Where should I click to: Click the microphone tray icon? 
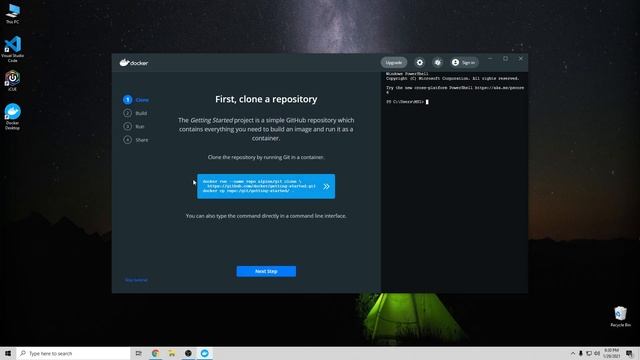[x=581, y=353]
